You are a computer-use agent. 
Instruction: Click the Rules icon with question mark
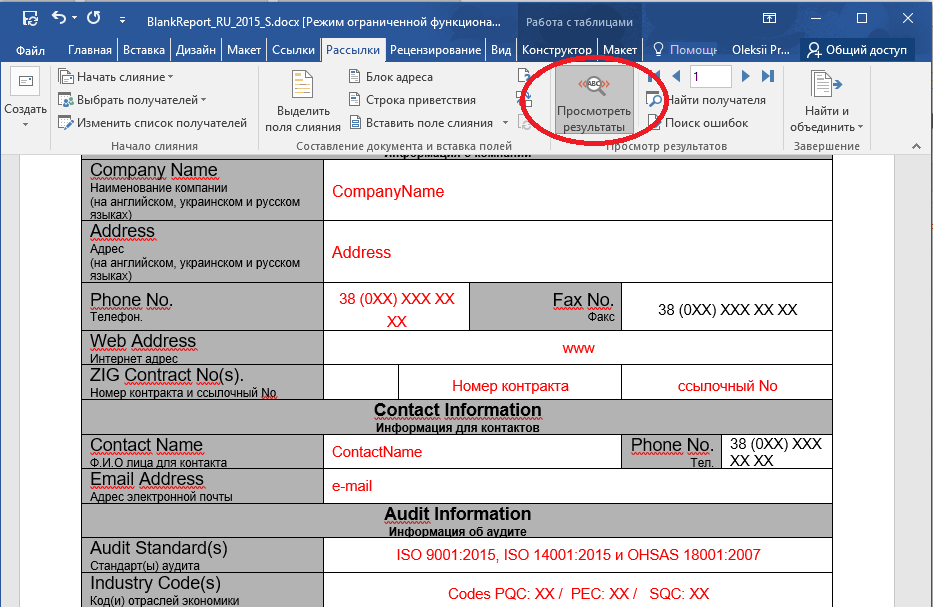[x=524, y=76]
